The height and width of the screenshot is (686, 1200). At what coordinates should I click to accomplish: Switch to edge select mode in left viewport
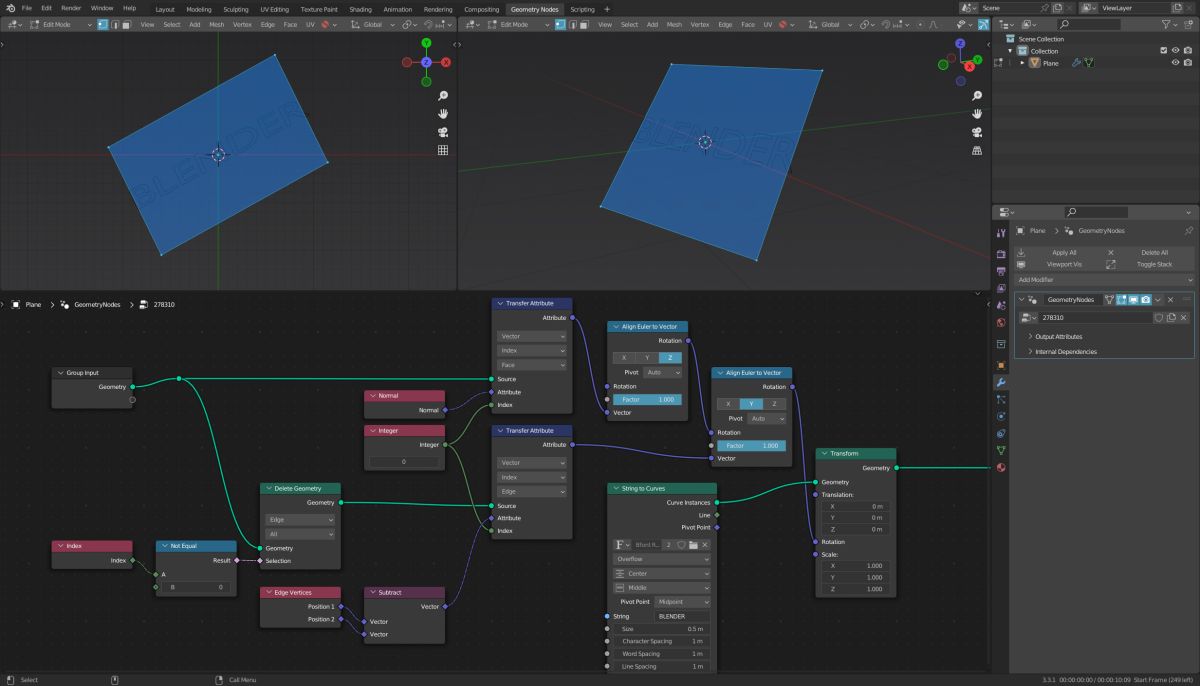(x=115, y=24)
